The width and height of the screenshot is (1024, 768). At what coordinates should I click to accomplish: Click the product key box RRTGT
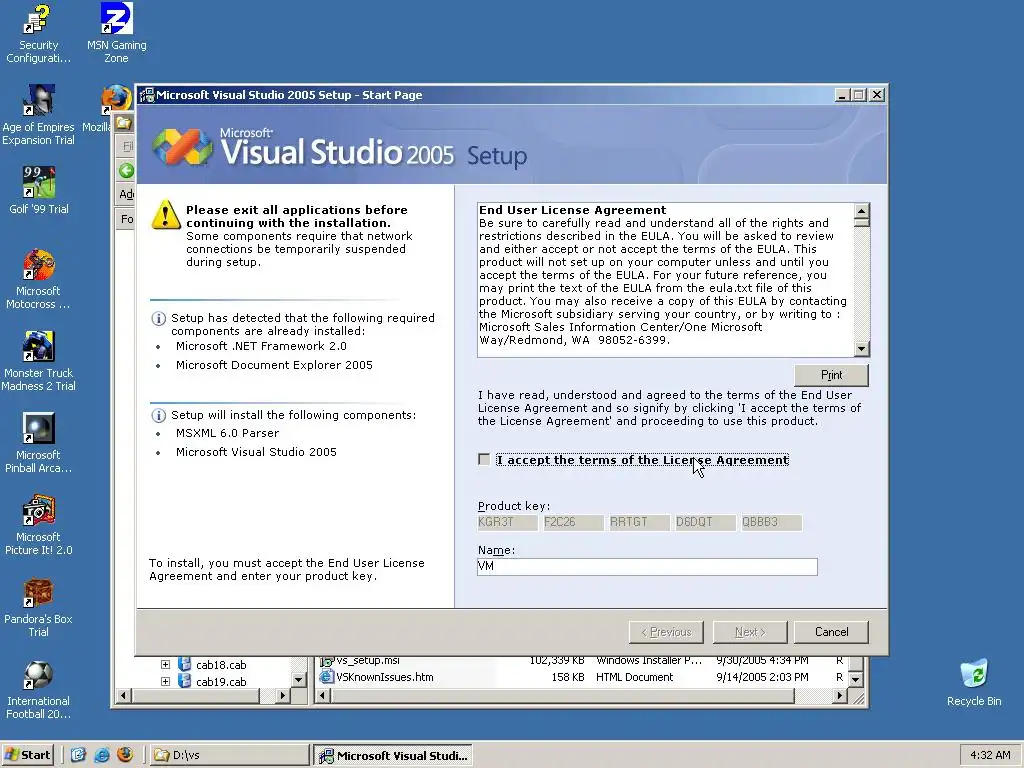(639, 522)
